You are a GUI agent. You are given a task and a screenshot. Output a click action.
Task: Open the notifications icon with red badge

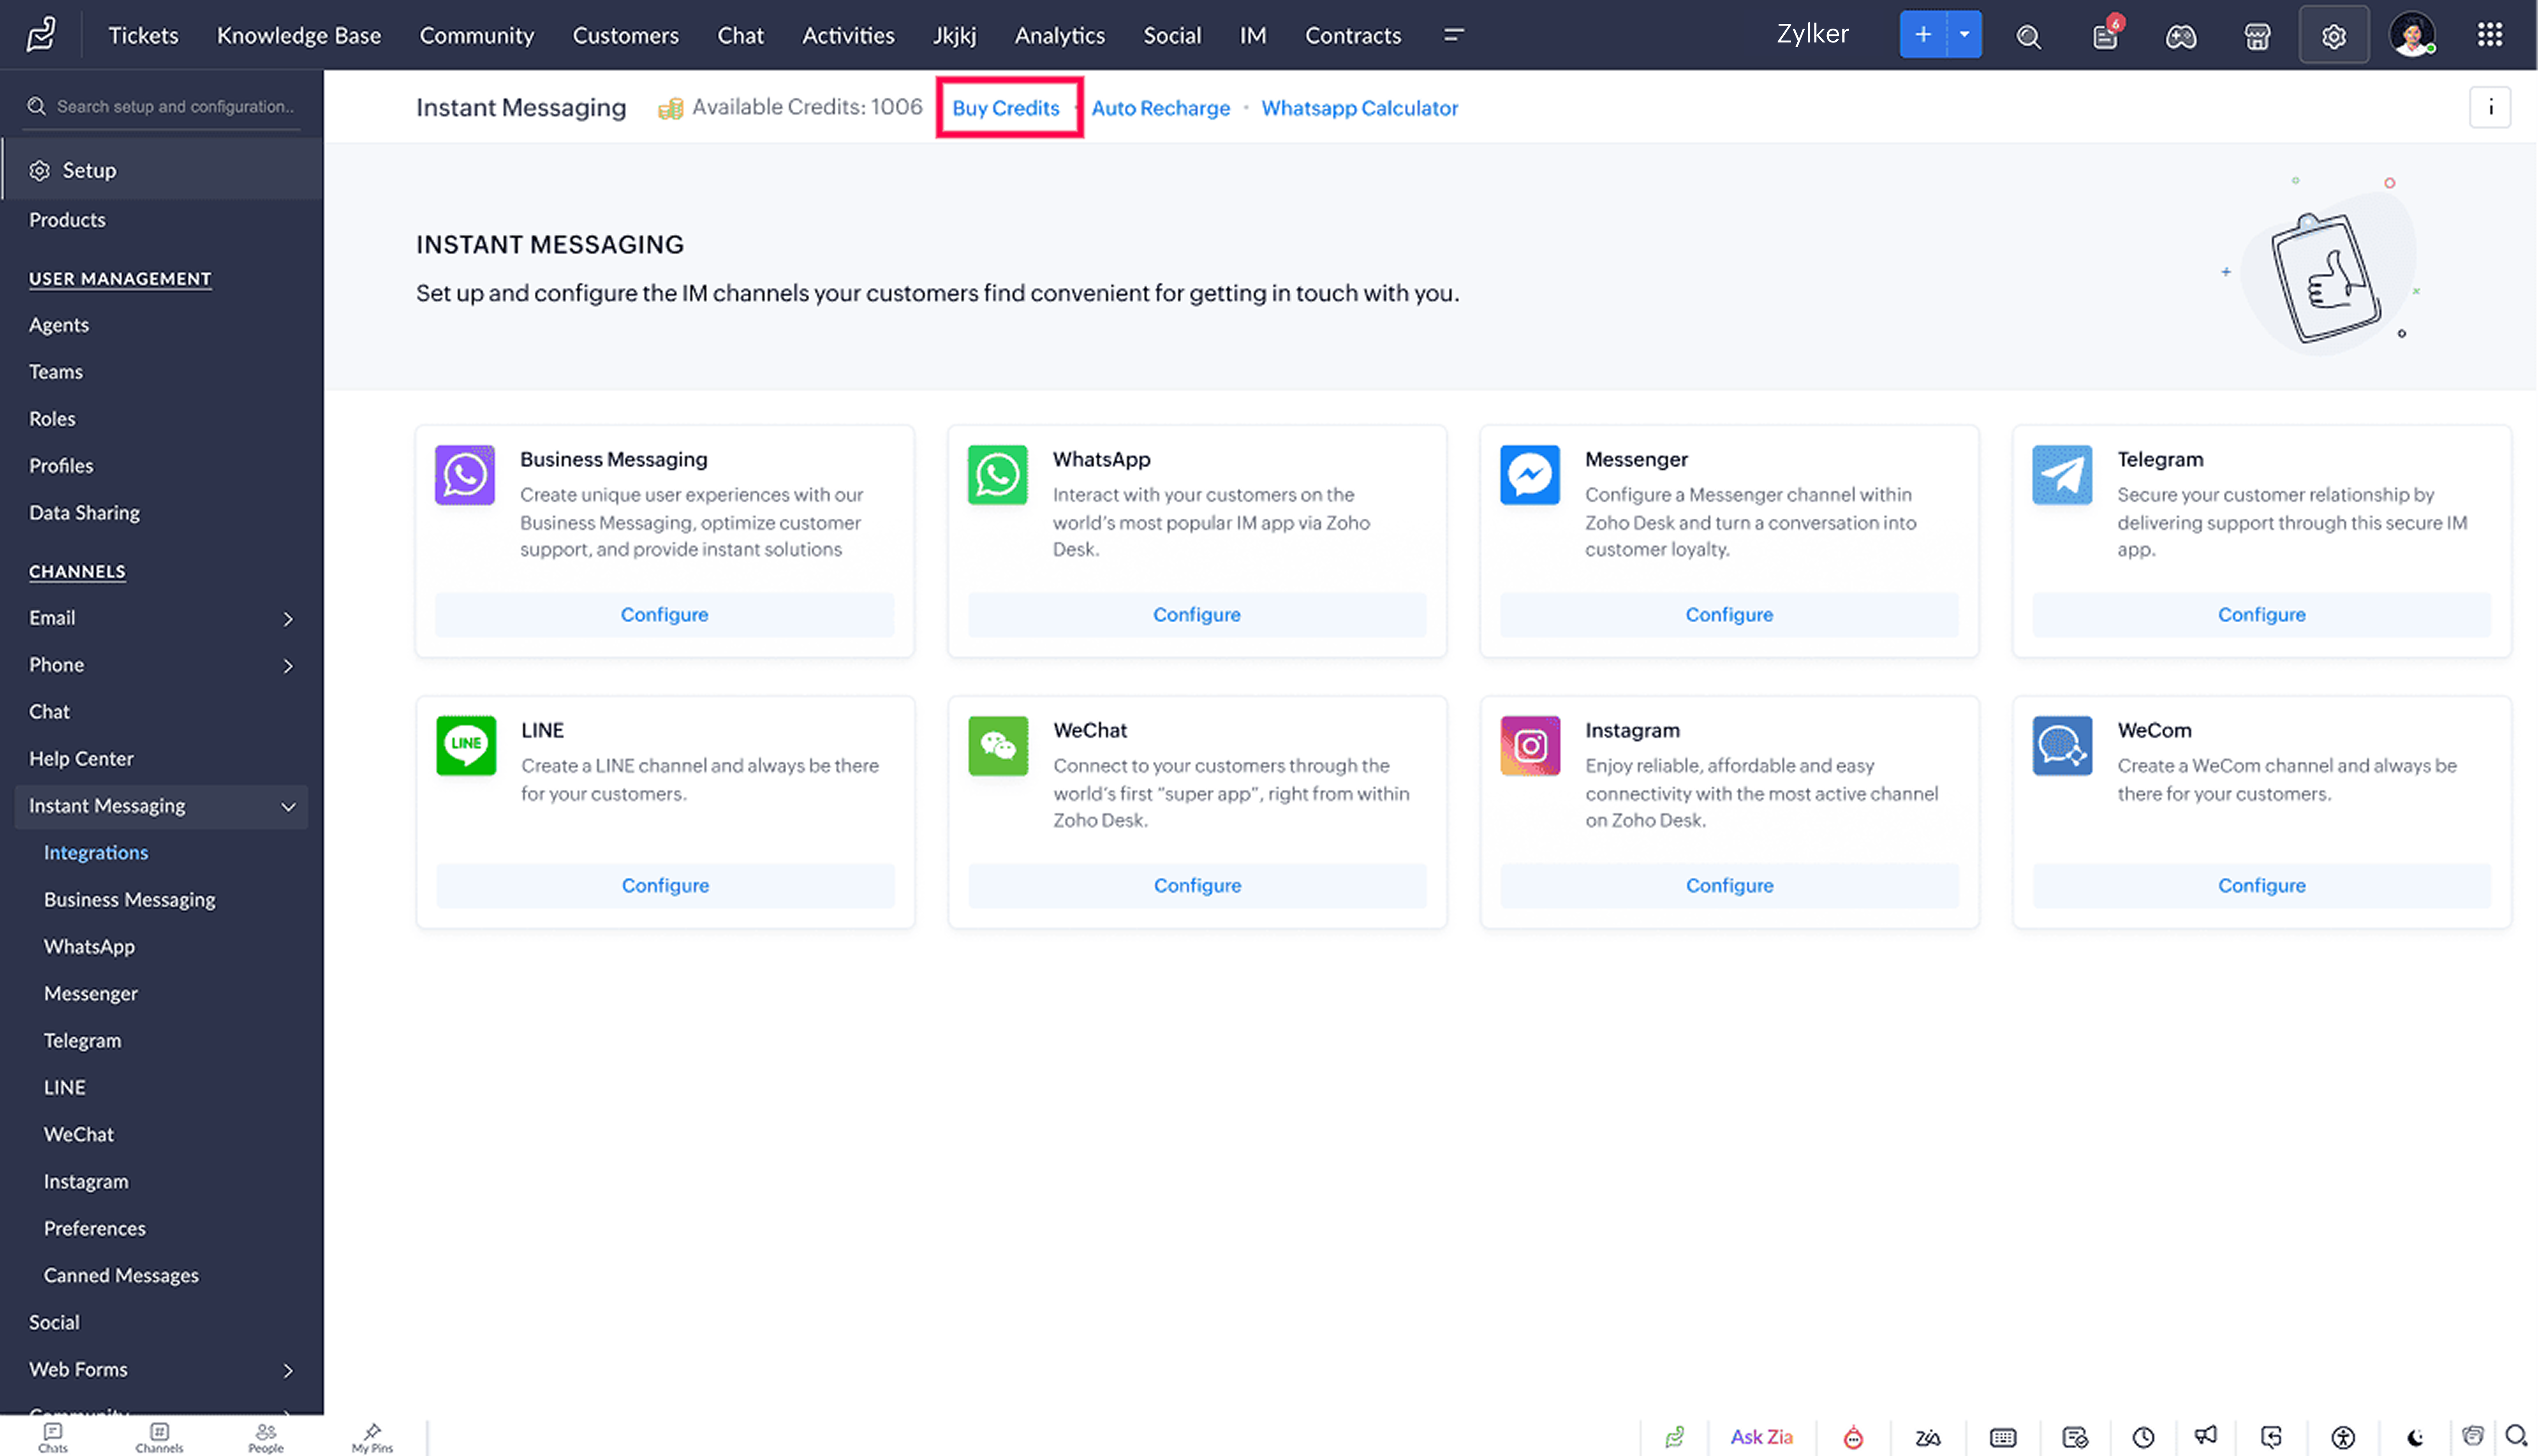pyautogui.click(x=2105, y=36)
